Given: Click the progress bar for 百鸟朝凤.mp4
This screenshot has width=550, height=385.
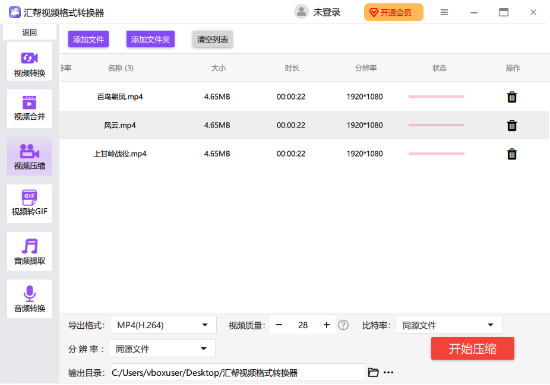Looking at the screenshot, I should tap(436, 96).
